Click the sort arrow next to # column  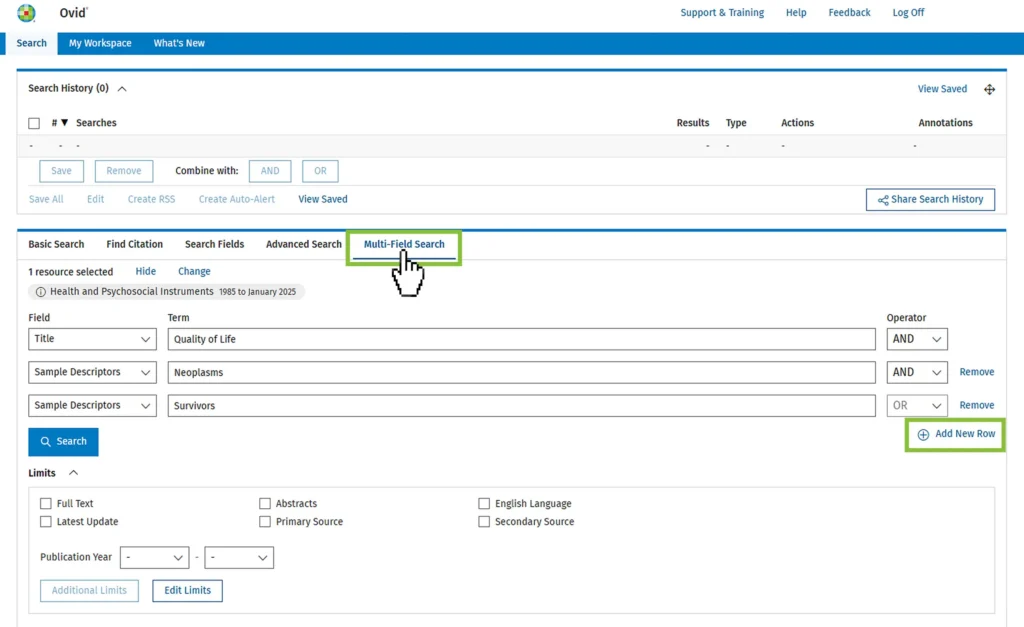click(x=65, y=122)
